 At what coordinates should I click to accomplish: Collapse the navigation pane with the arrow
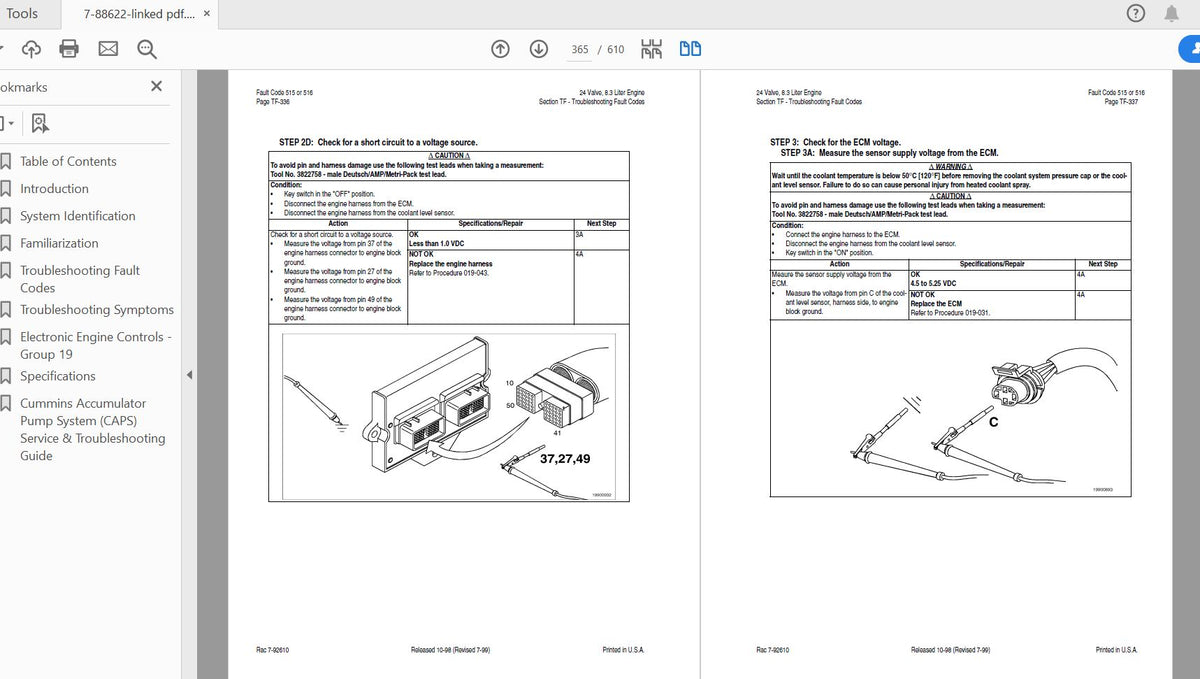(190, 376)
